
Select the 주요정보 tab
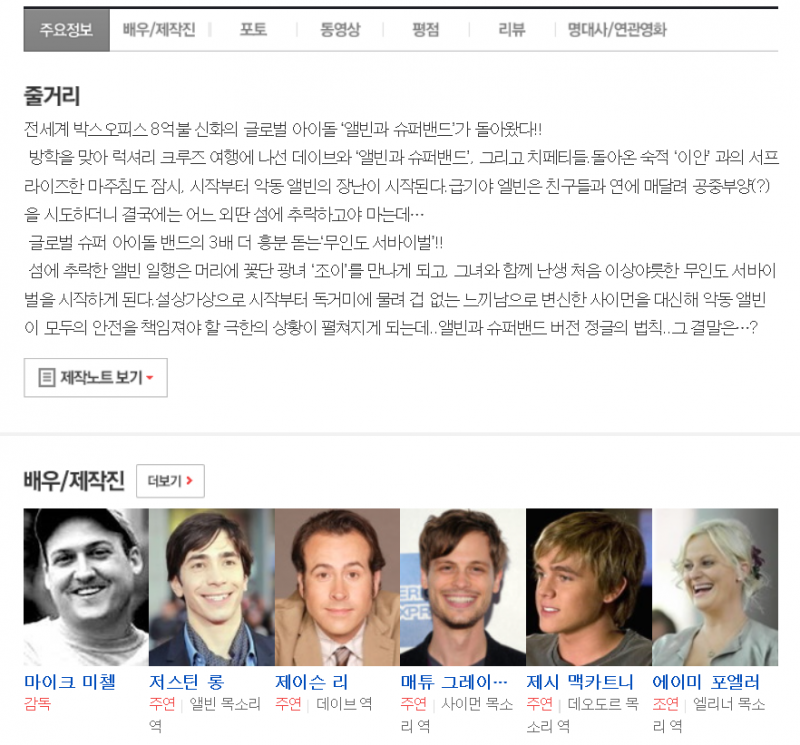pos(66,30)
